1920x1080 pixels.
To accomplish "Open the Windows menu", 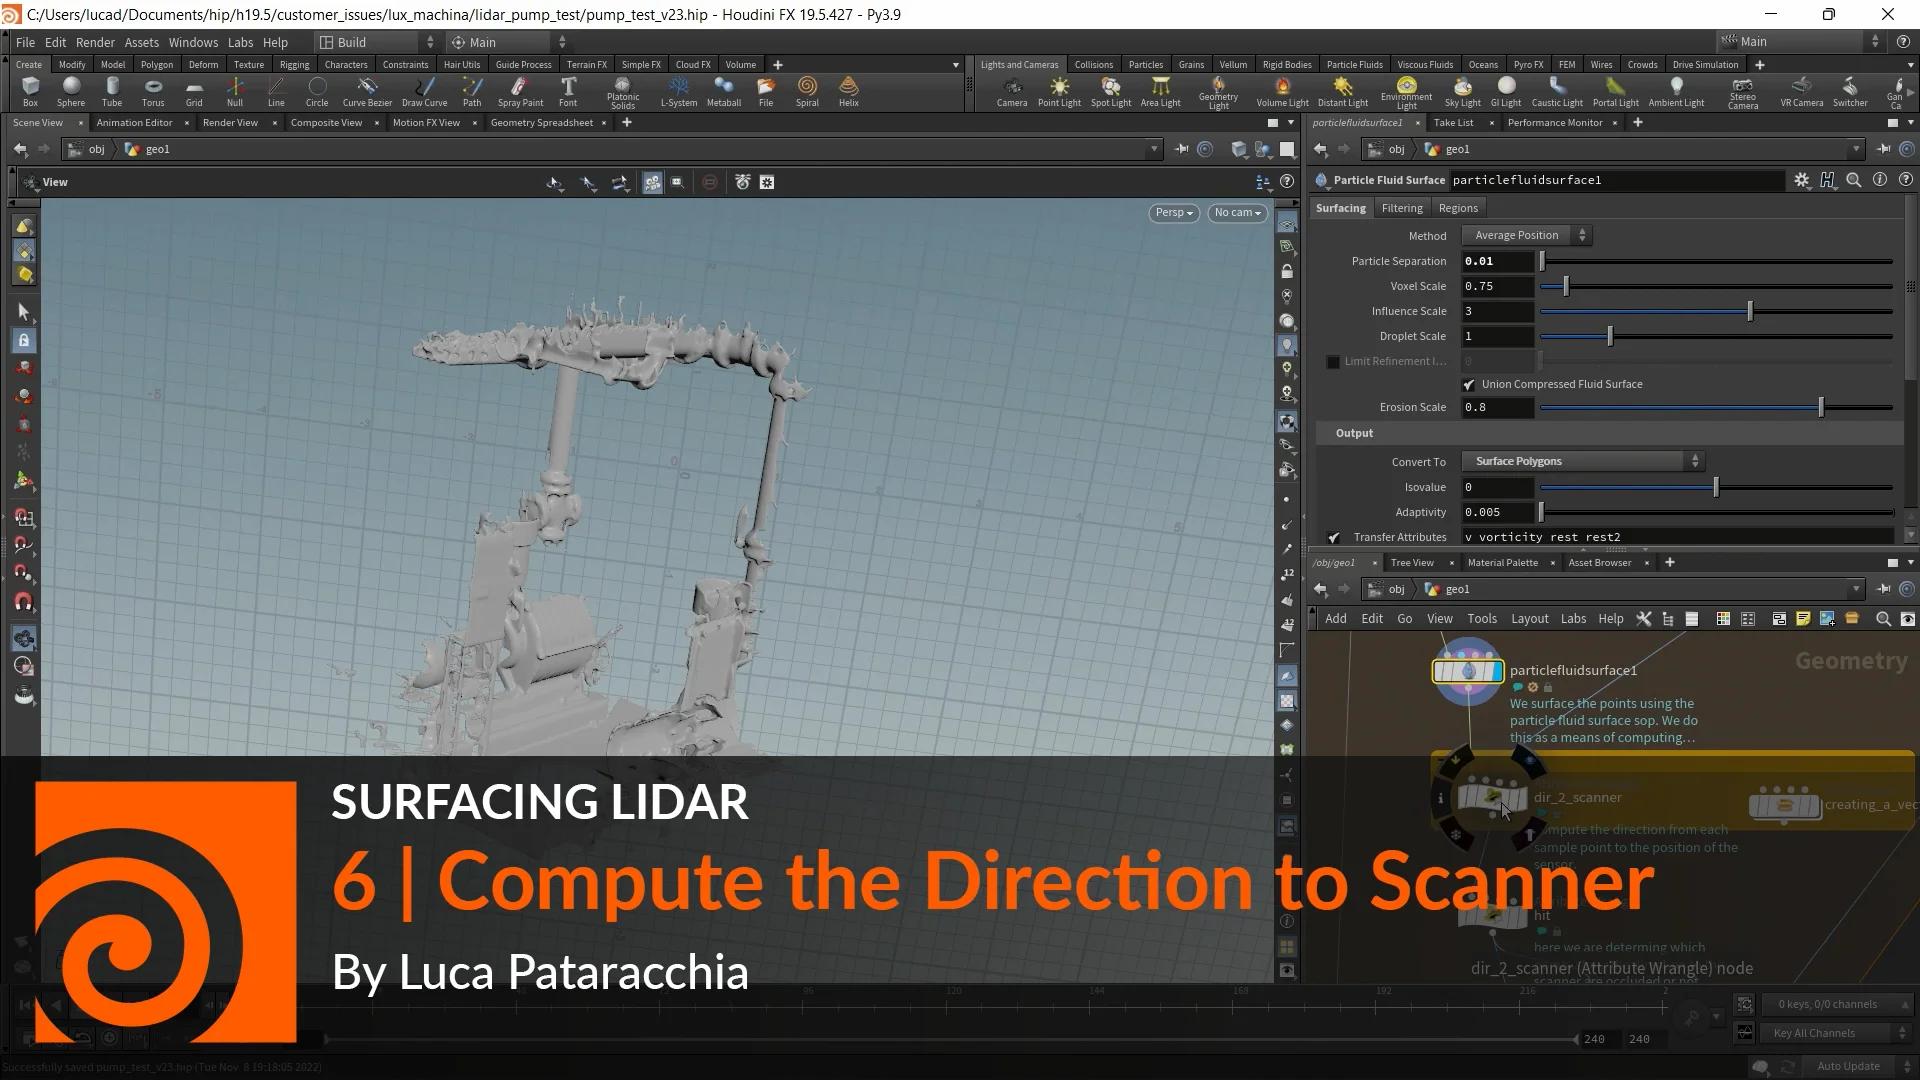I will [x=192, y=42].
